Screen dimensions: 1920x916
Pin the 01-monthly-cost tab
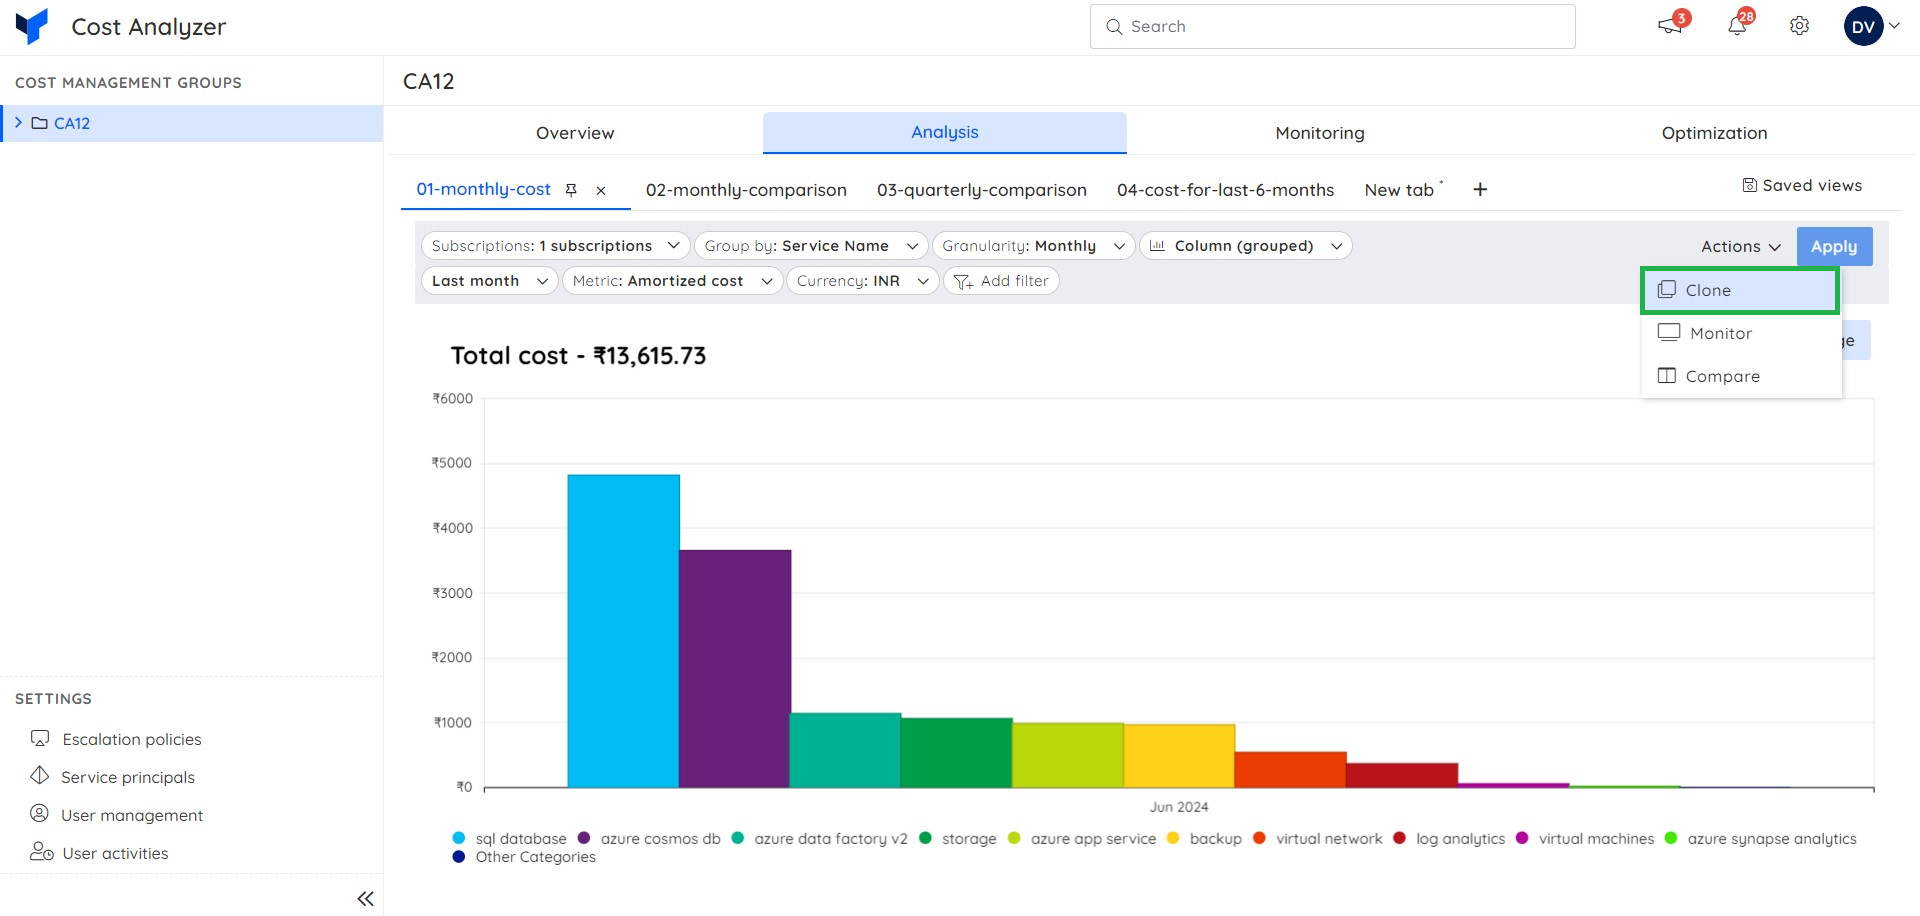[x=571, y=190]
